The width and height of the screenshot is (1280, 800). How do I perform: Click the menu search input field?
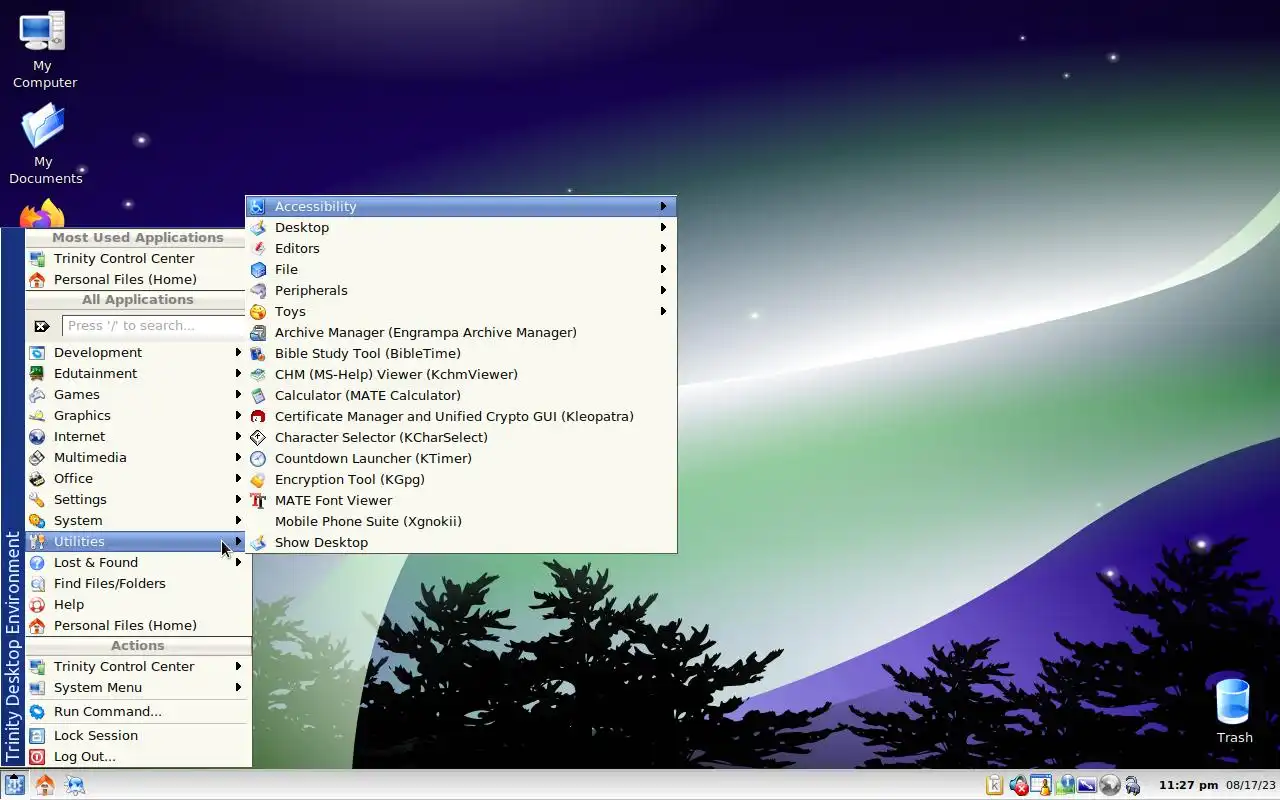[x=154, y=326]
